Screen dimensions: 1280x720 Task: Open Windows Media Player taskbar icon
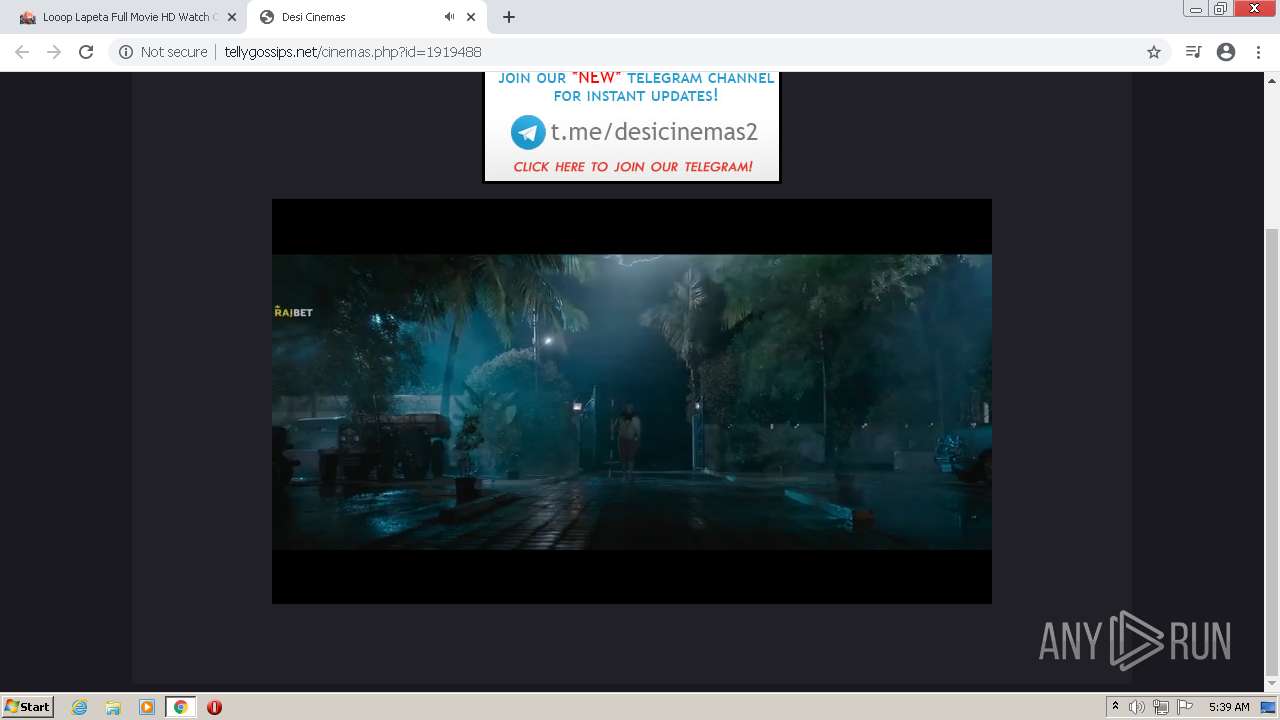[x=147, y=707]
